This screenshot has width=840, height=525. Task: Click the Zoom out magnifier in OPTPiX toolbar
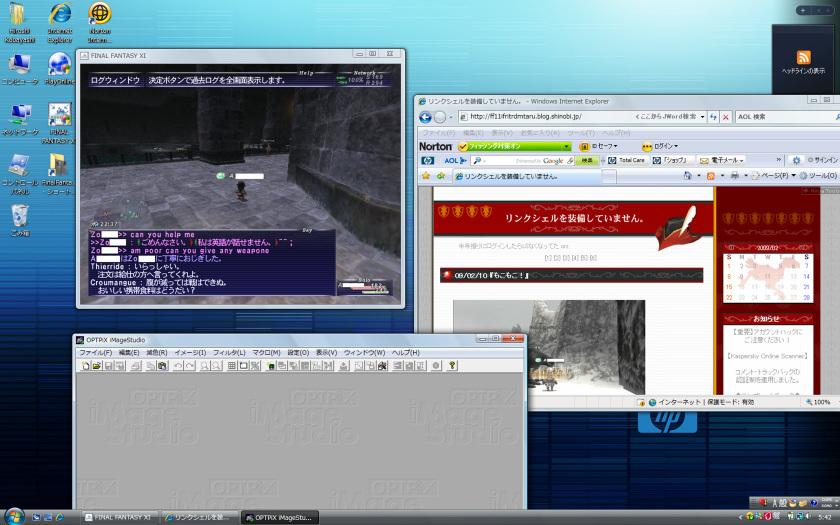pos(216,365)
